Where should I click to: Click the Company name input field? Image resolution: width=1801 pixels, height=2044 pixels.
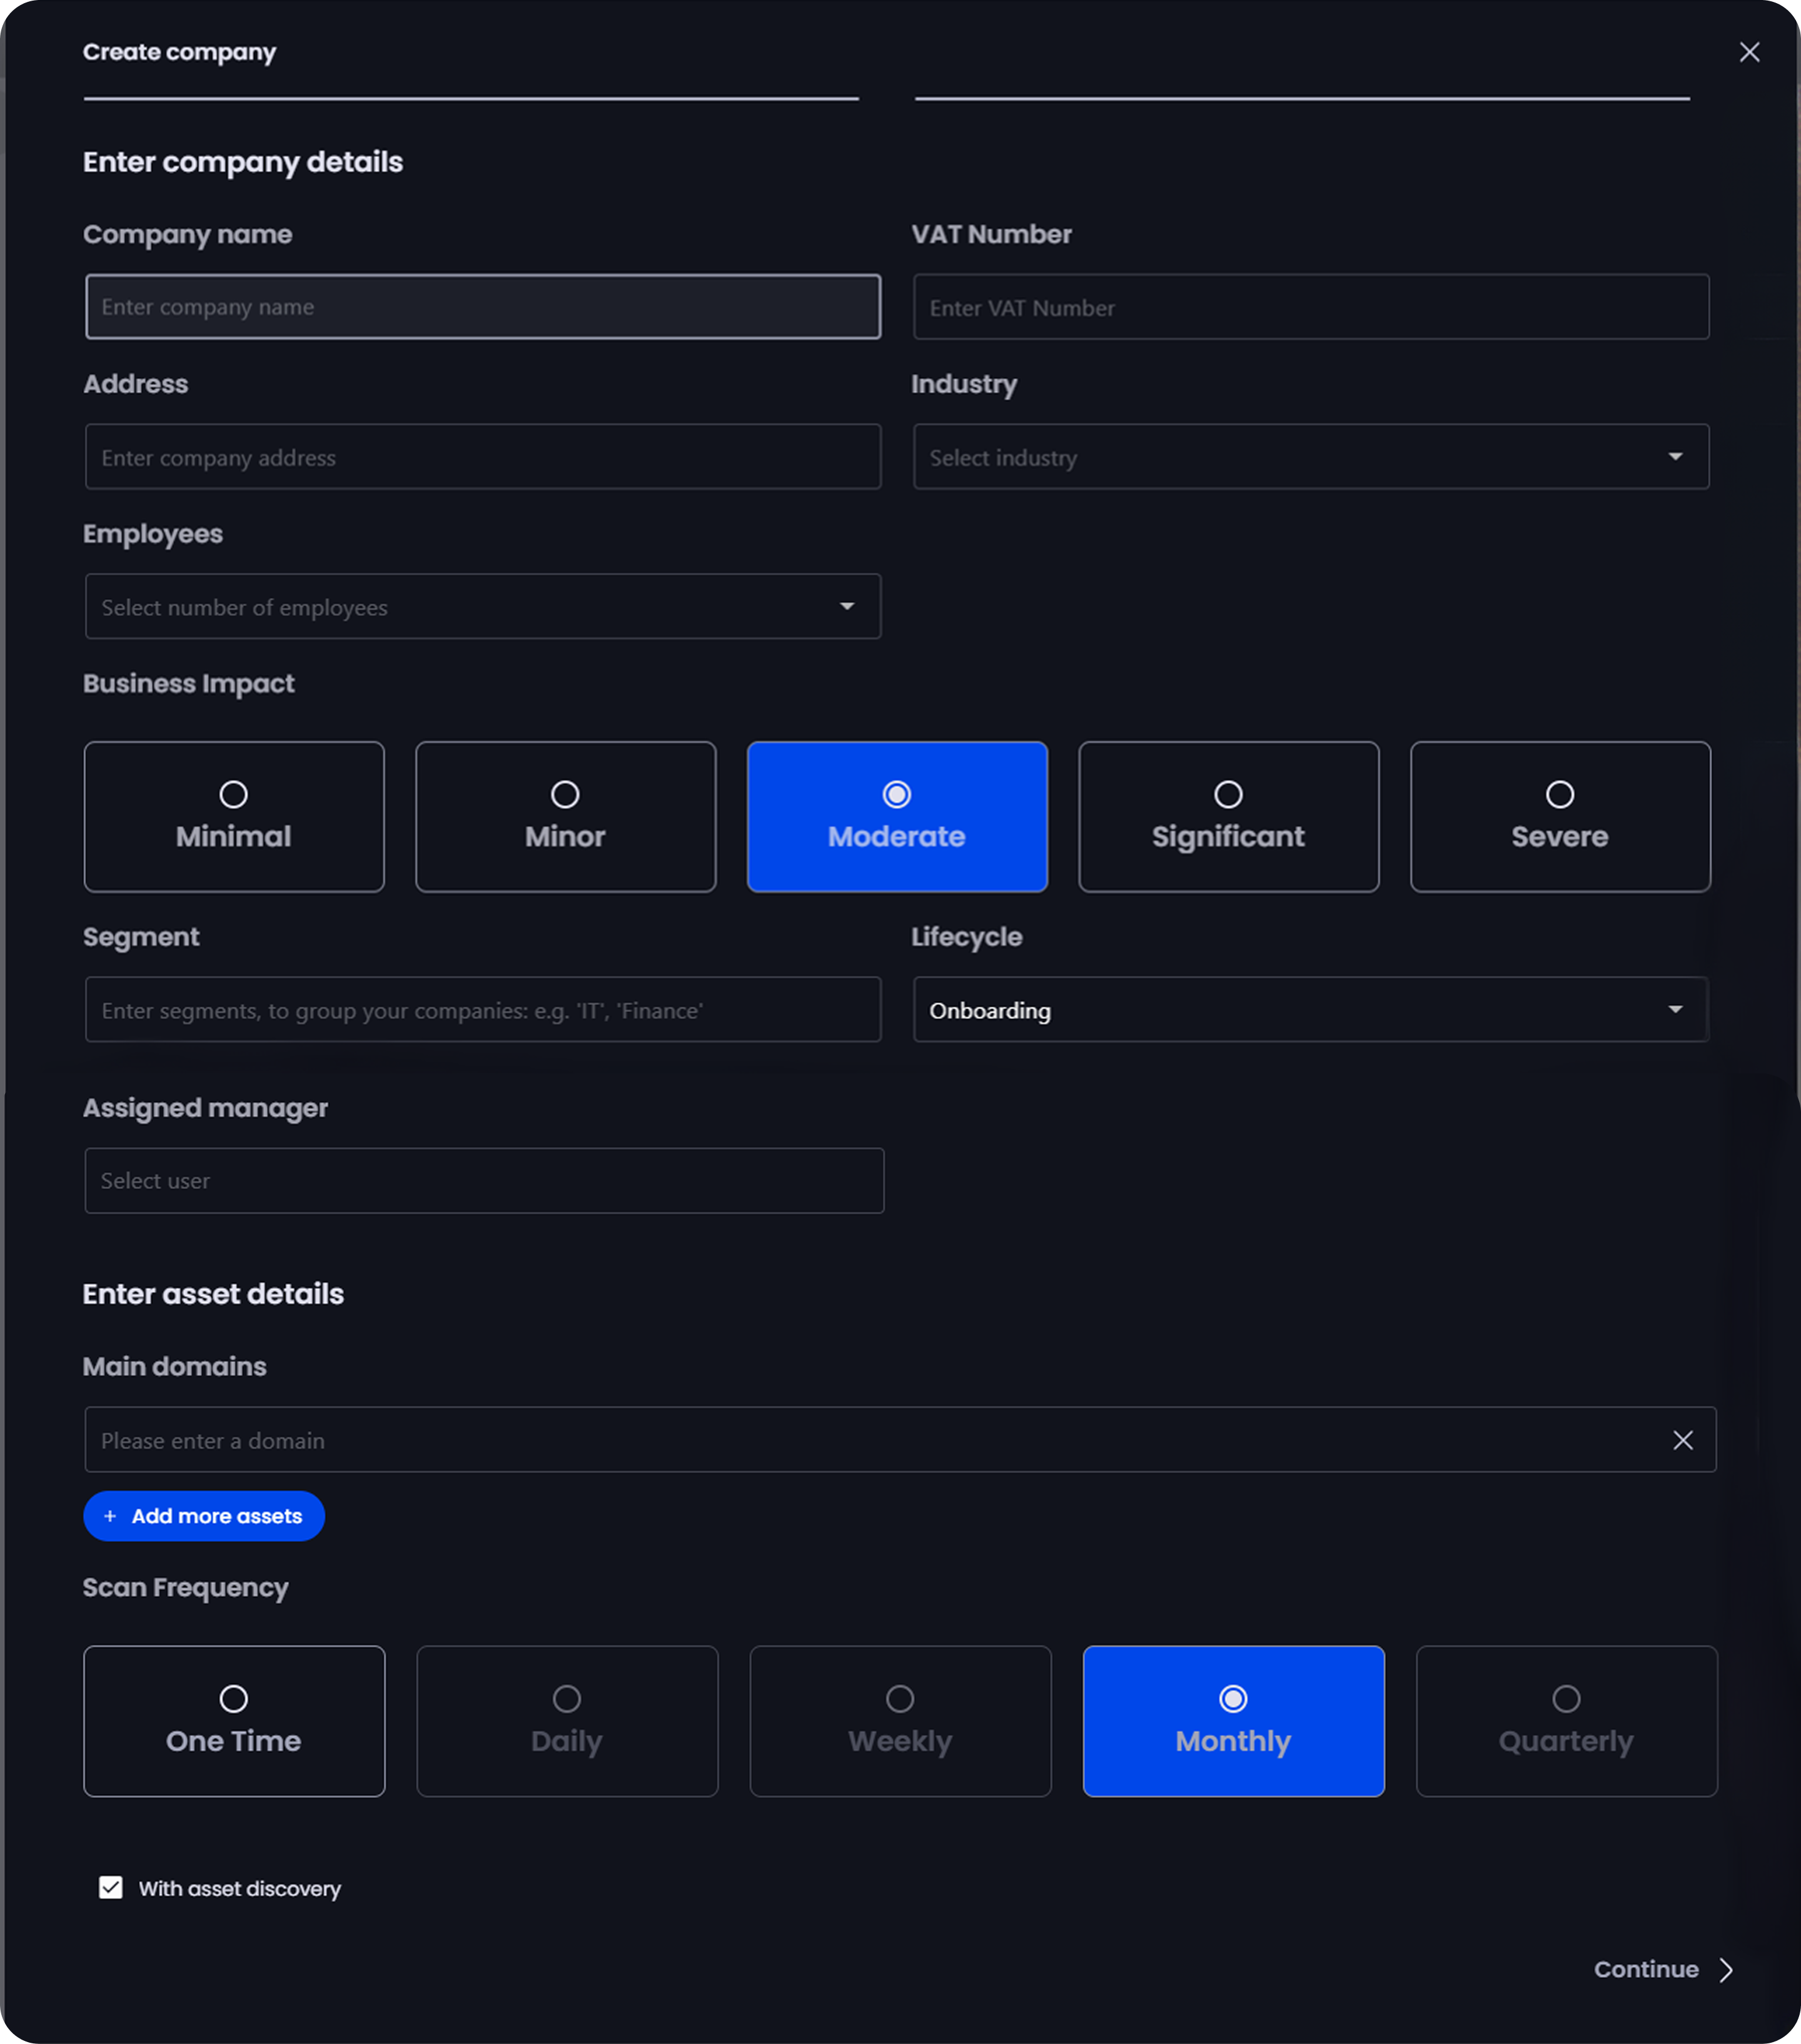pos(483,307)
